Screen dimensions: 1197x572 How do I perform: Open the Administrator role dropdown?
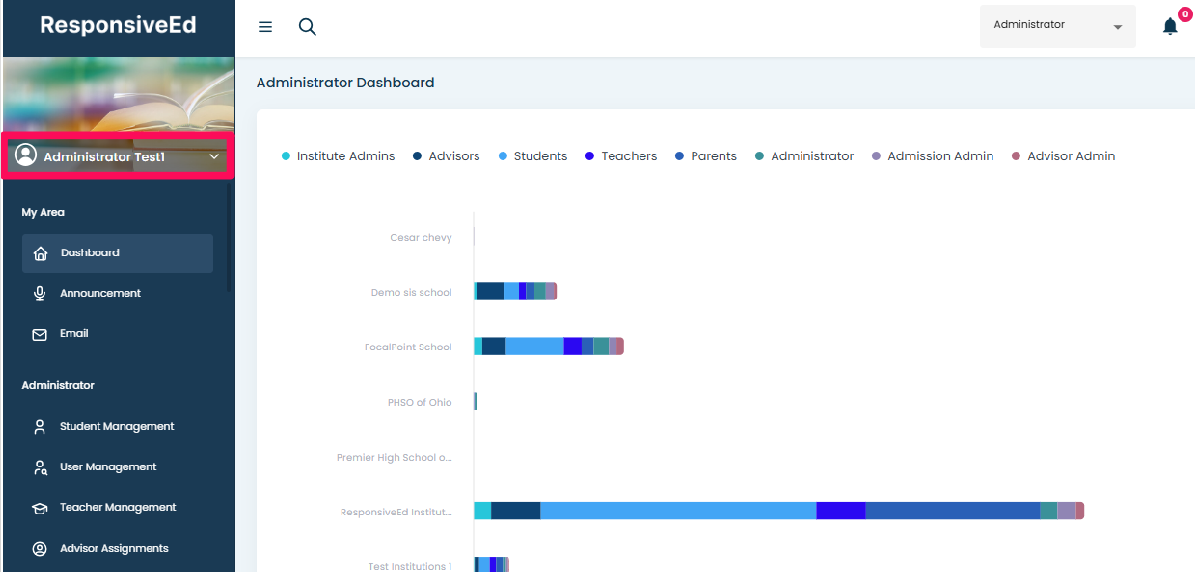(x=1057, y=26)
